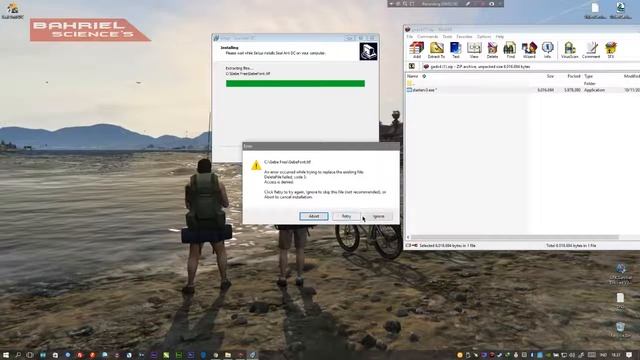This screenshot has height=360, width=640.
Task: Click the Comment icon in WinRAR toolbar
Action: [x=591, y=50]
